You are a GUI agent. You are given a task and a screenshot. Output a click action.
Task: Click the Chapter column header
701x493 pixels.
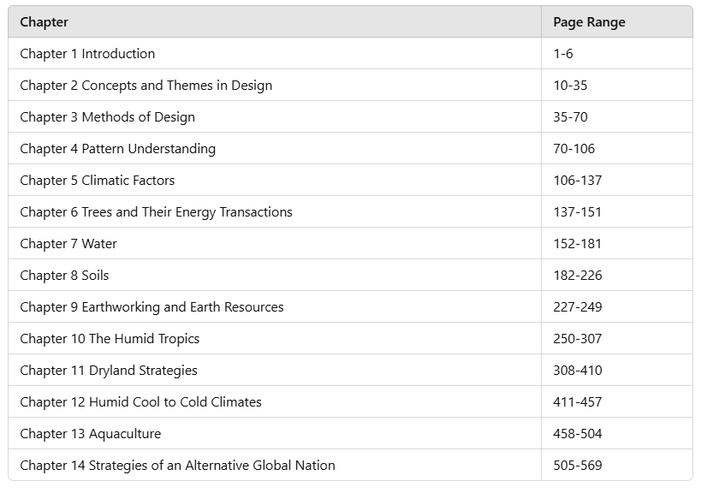click(45, 22)
